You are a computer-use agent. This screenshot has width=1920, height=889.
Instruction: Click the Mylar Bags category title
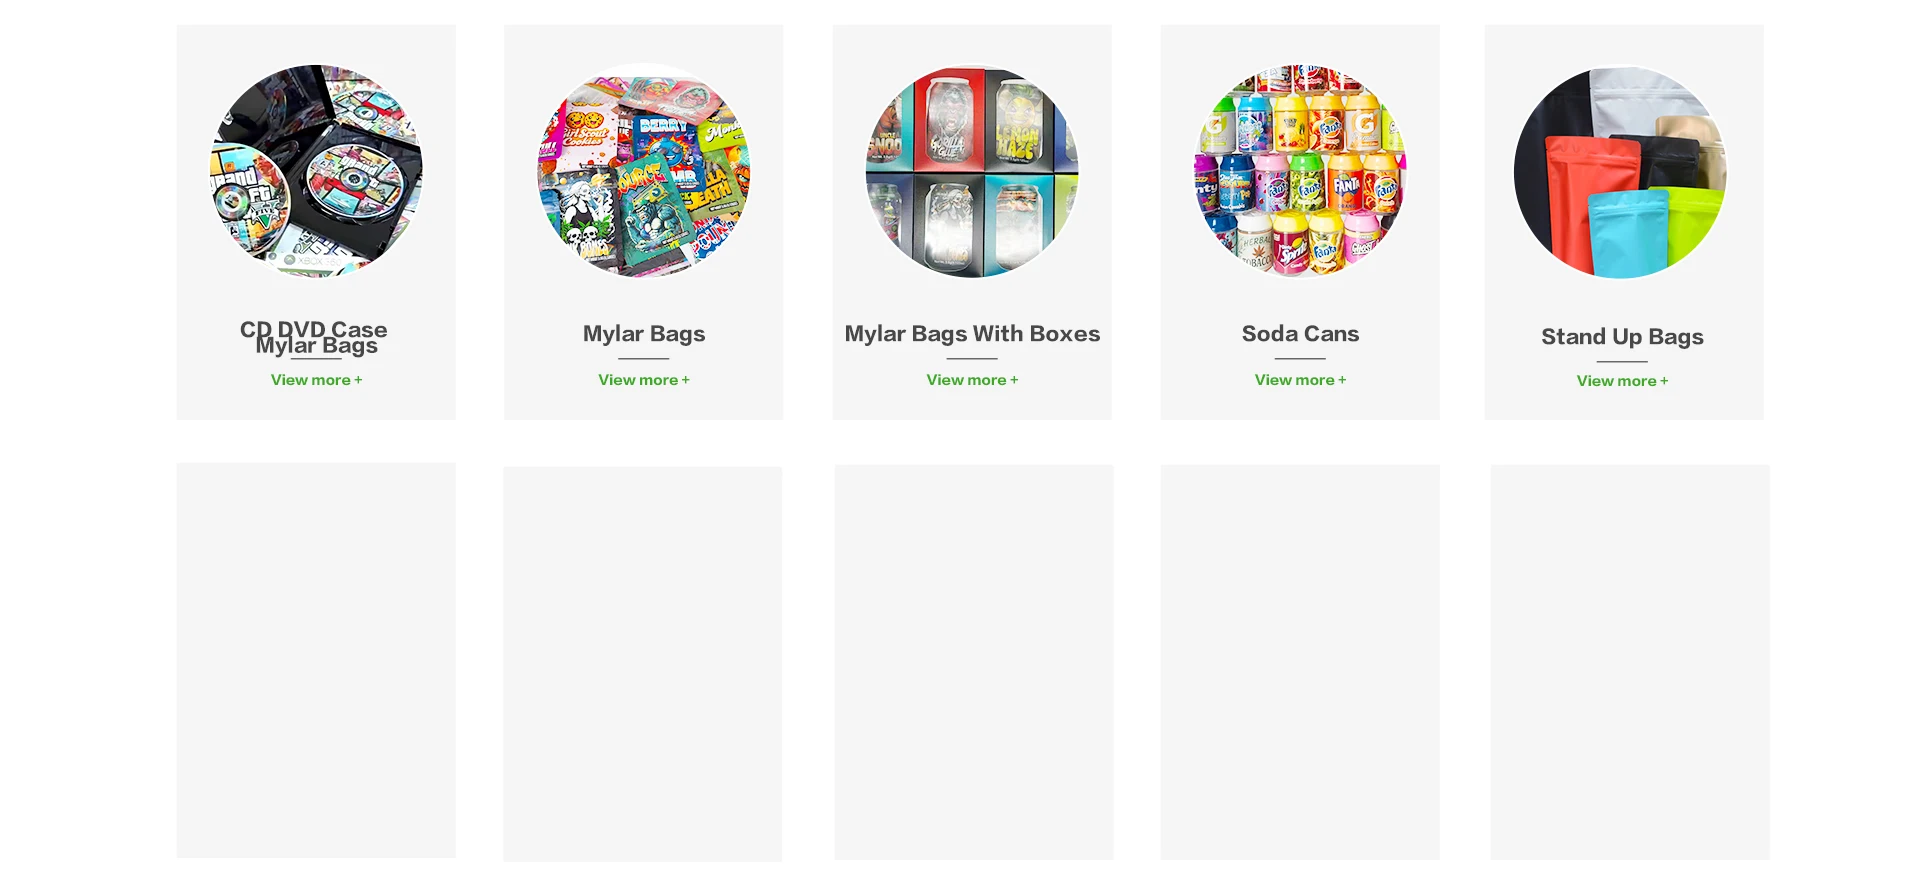click(644, 334)
